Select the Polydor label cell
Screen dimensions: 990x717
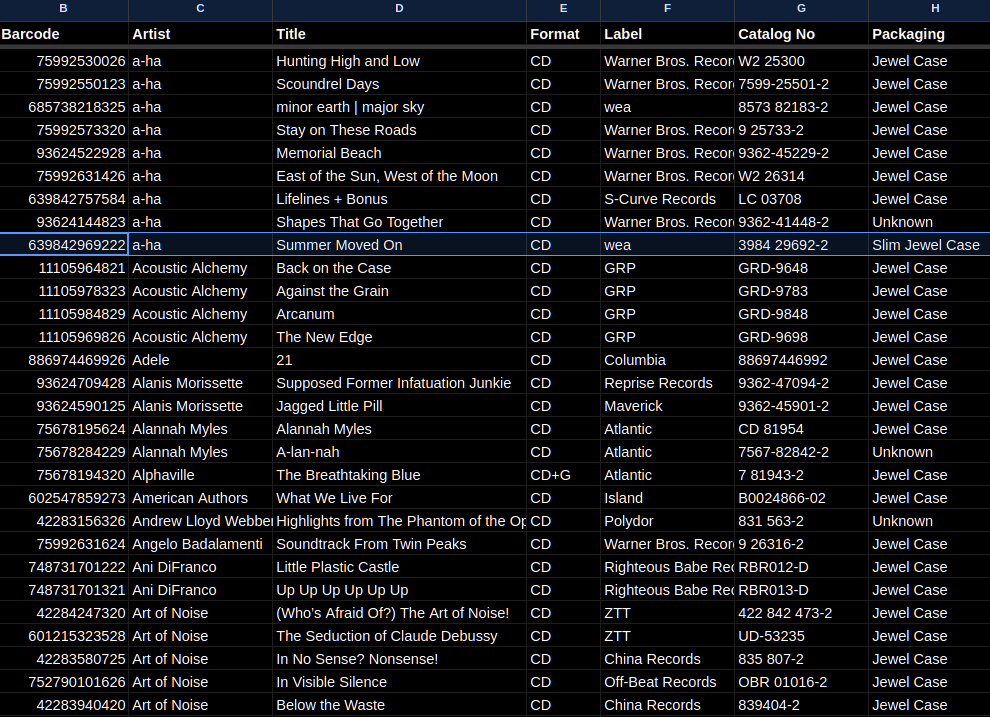tap(667, 521)
